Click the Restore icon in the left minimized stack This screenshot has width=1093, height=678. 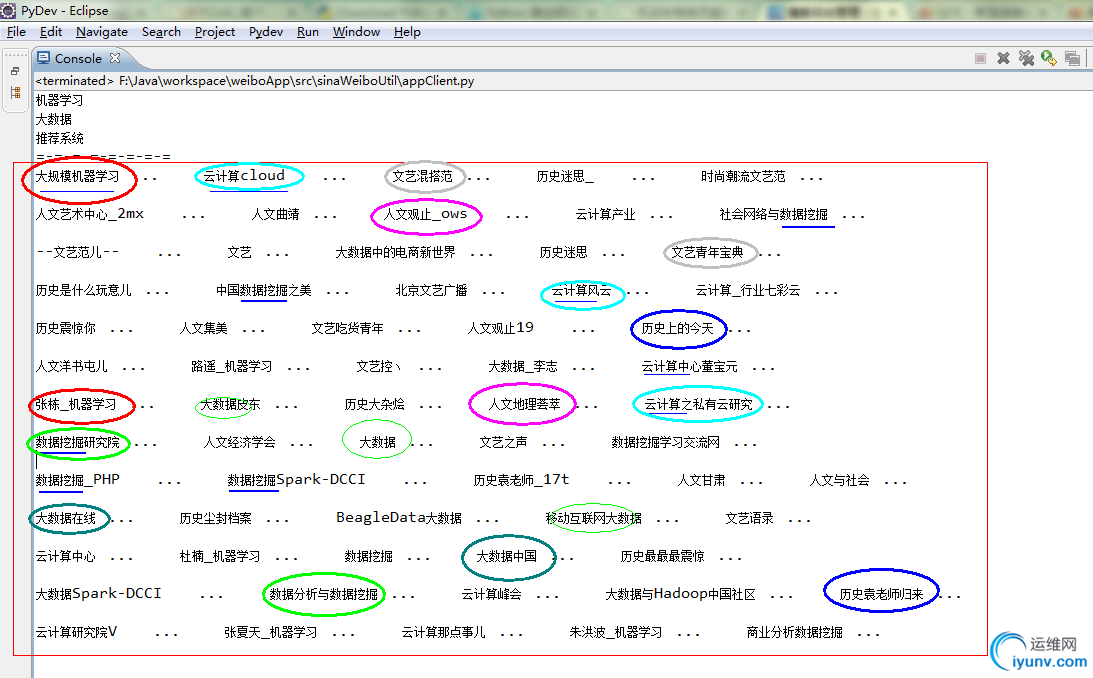click(15, 71)
